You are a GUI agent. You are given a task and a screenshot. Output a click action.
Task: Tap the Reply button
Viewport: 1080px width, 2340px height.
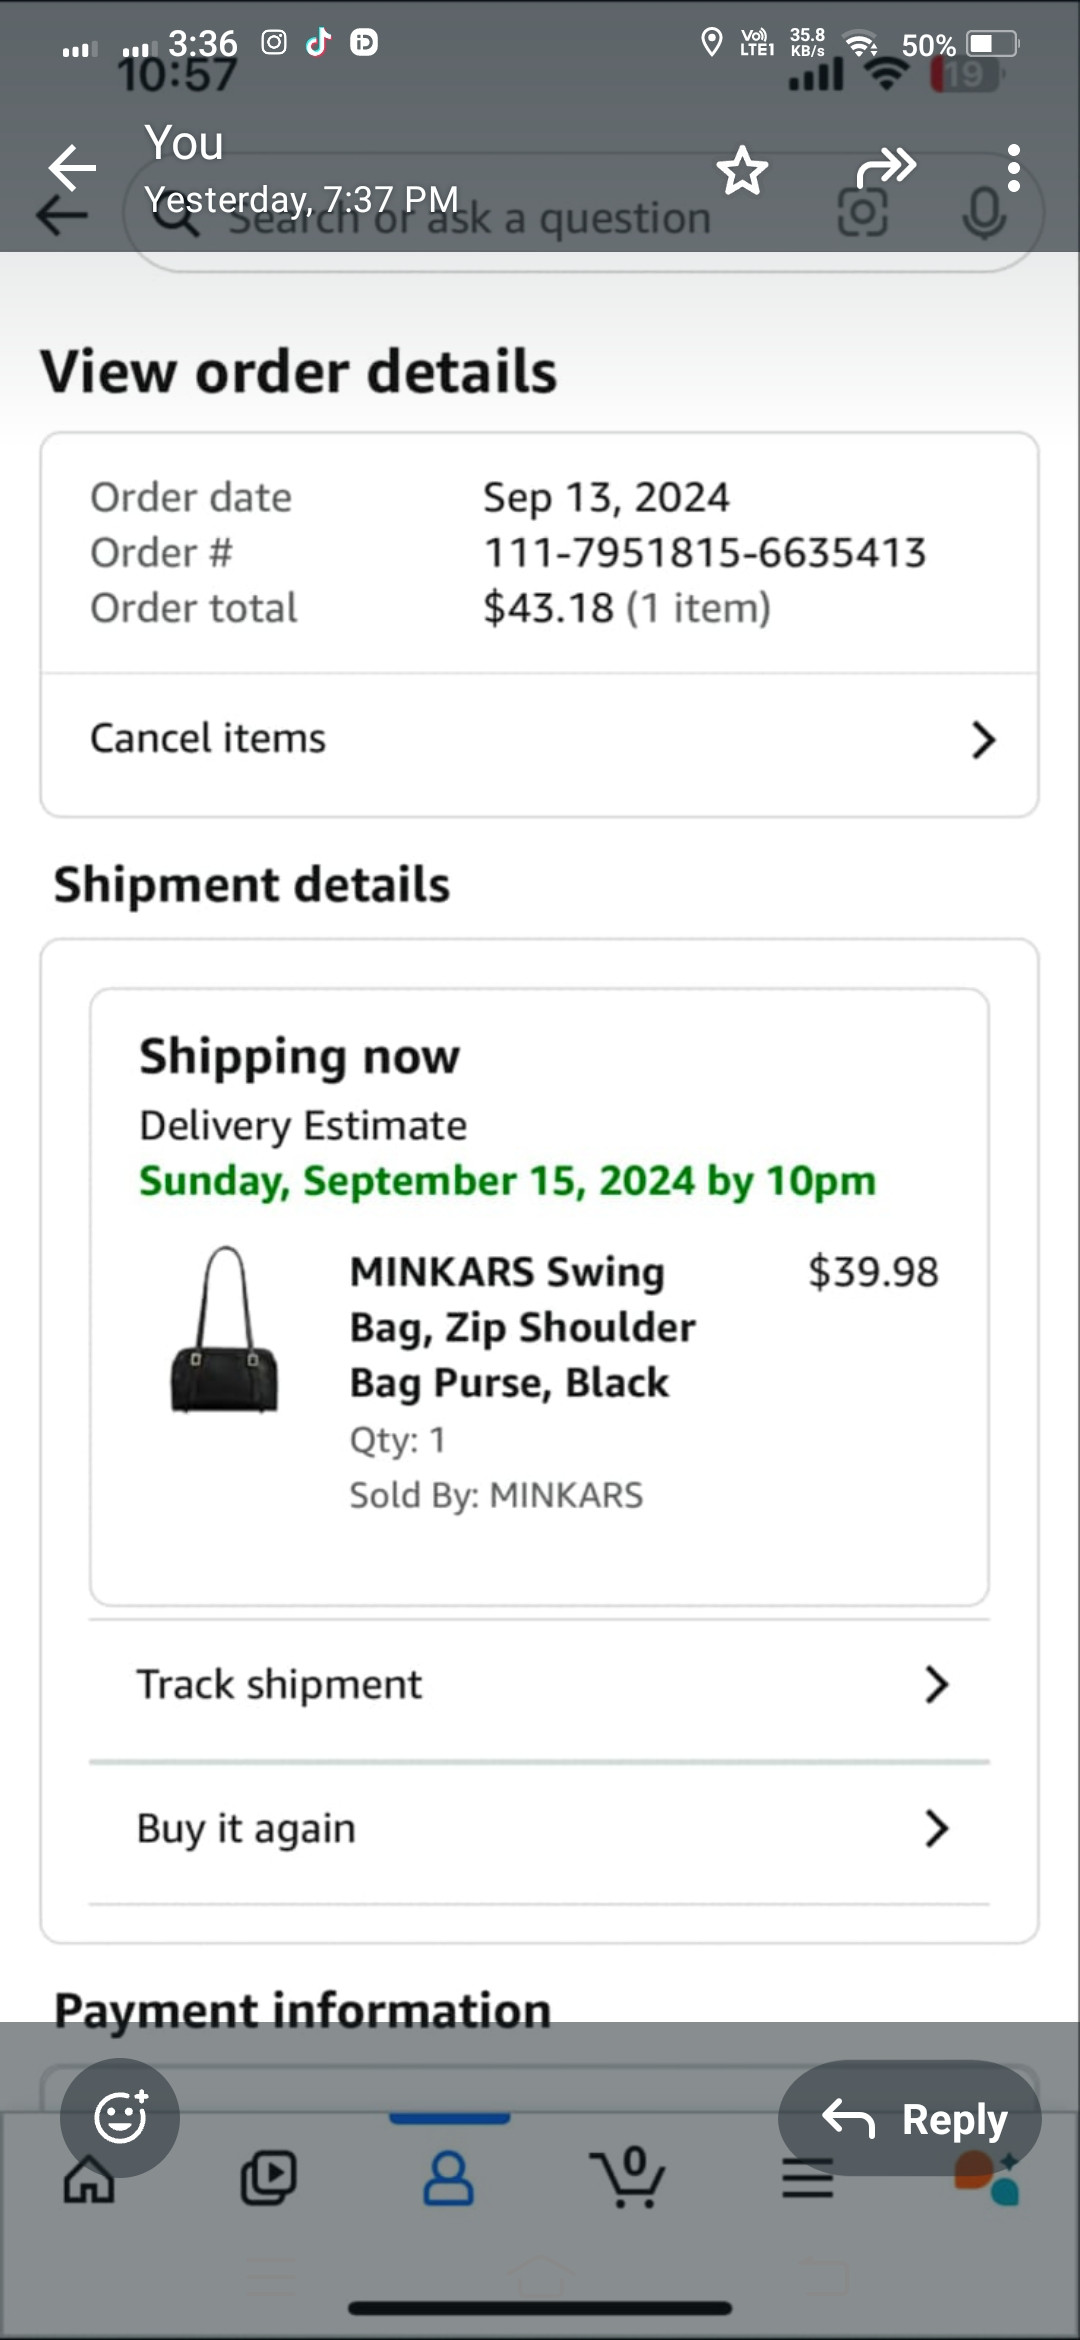point(910,2117)
